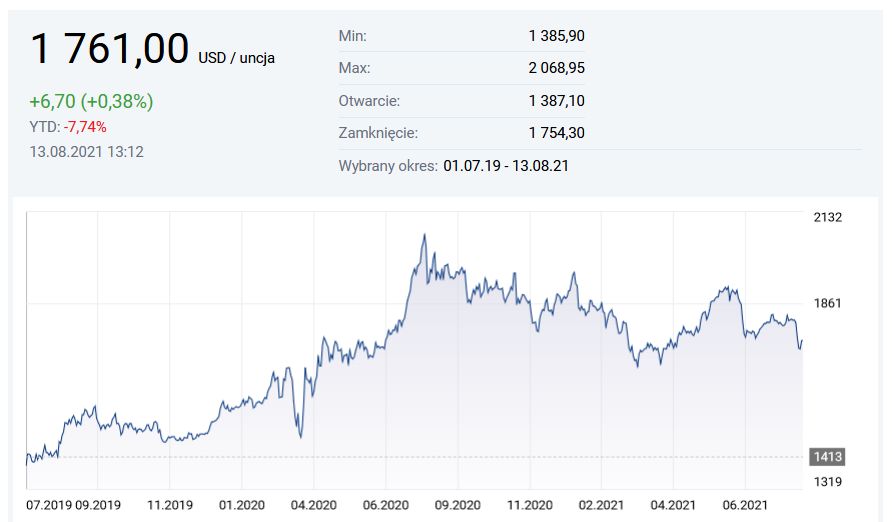This screenshot has width=892, height=522.
Task: Click the highest peak of the chart line
Action: click(424, 236)
